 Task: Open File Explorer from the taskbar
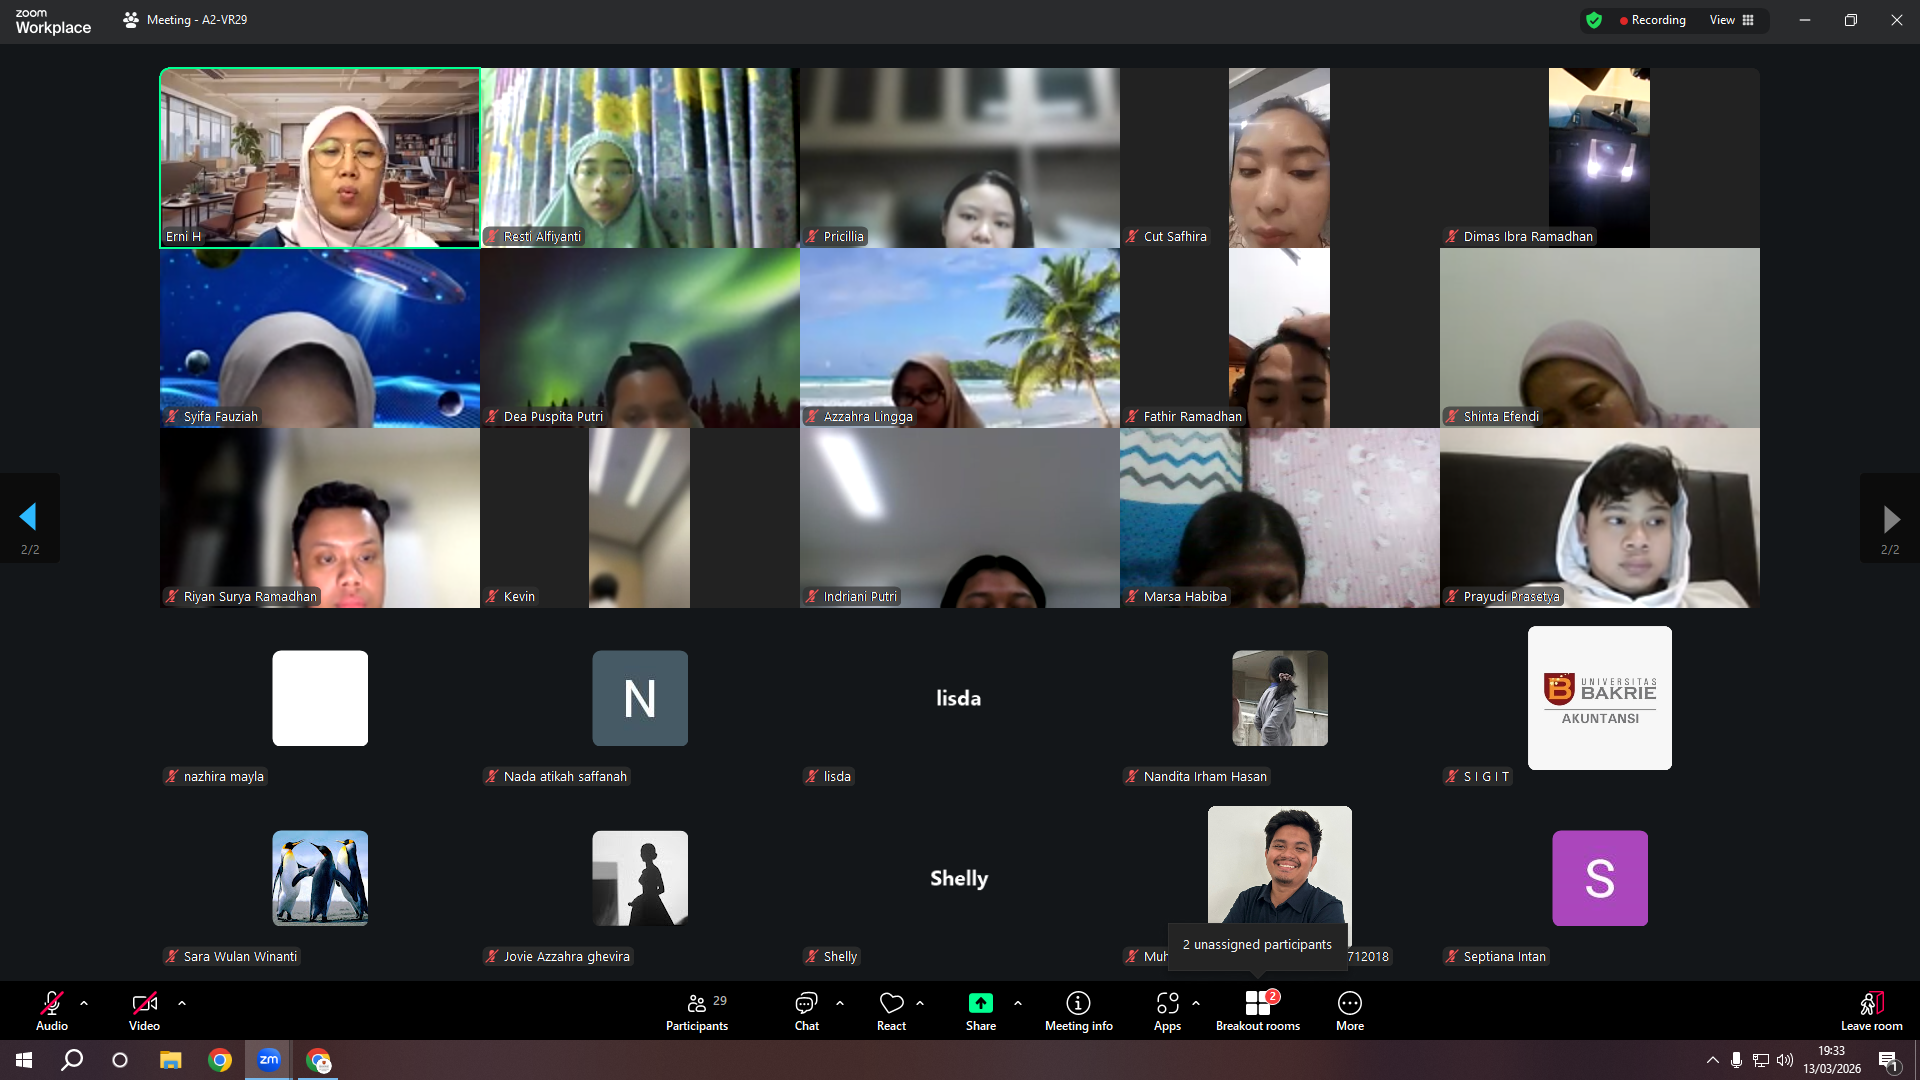[171, 1060]
